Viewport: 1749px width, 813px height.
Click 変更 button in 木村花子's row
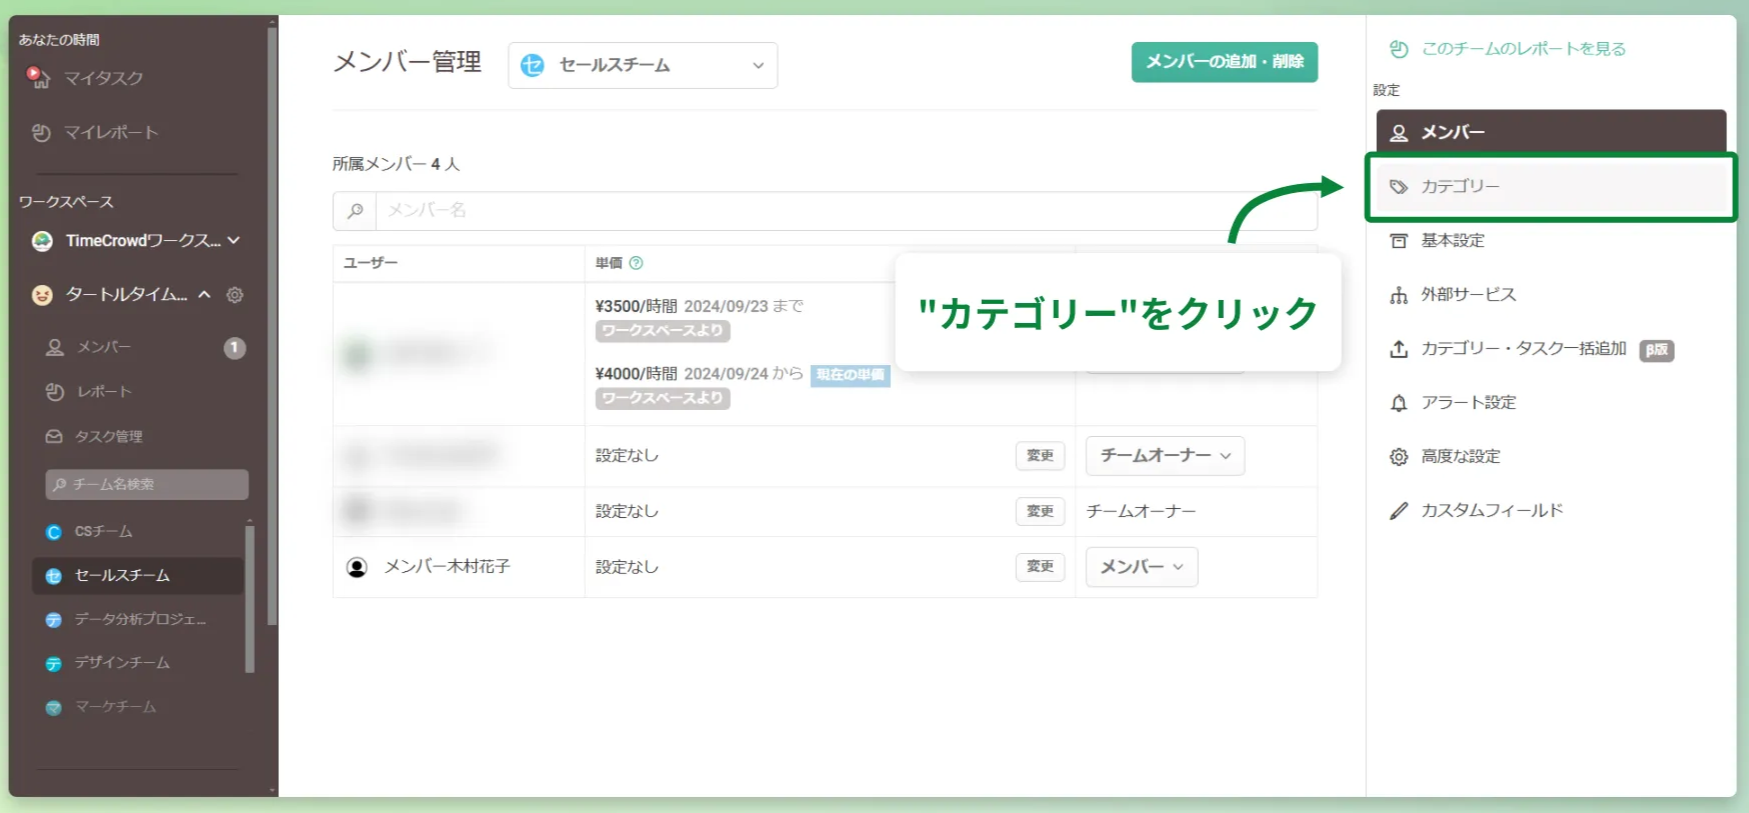point(1040,567)
